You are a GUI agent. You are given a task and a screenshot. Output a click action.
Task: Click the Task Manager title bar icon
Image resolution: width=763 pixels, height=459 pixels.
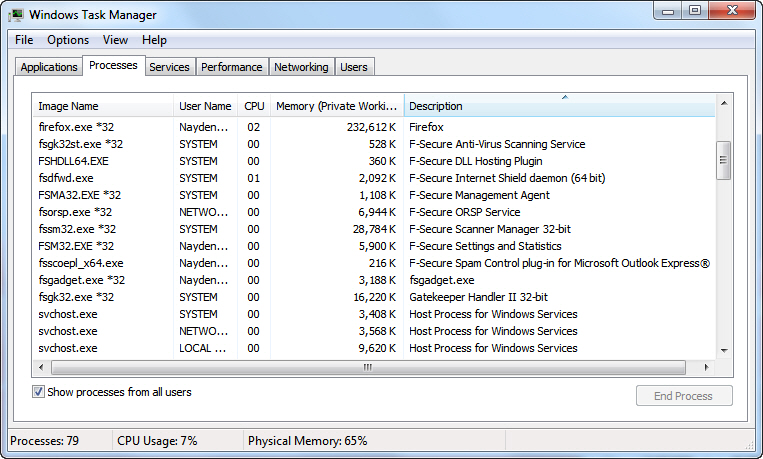15,15
